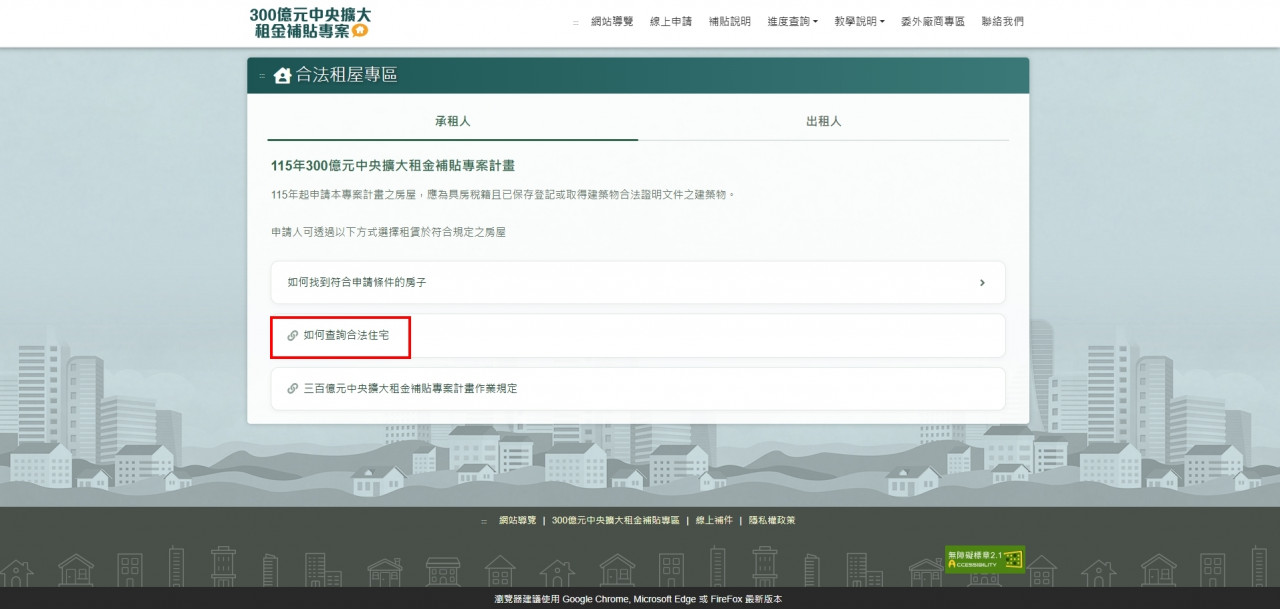This screenshot has width=1280, height=609.
Task: Click the footer 隱私權政策 link
Action: [771, 521]
